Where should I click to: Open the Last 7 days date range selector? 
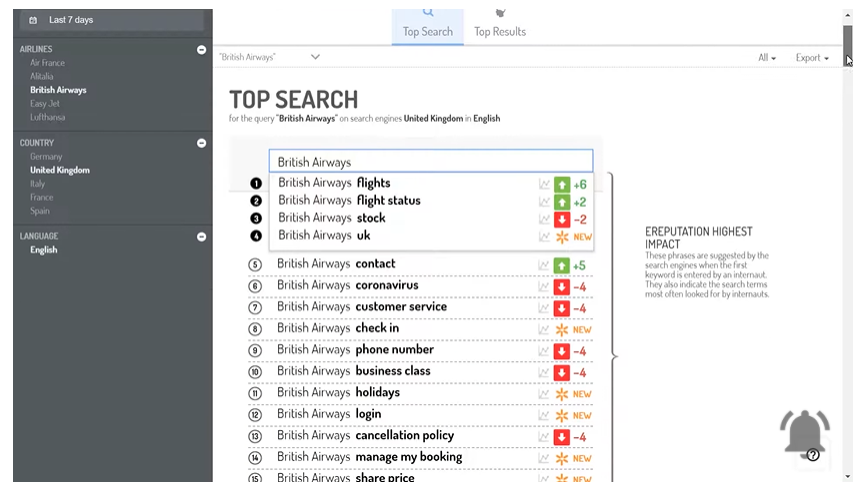pyautogui.click(x=112, y=20)
